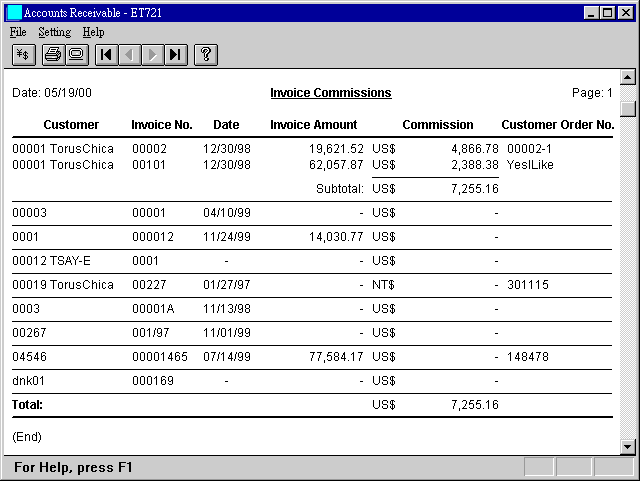Click the Customer Order No. 301115 entry

tap(527, 285)
